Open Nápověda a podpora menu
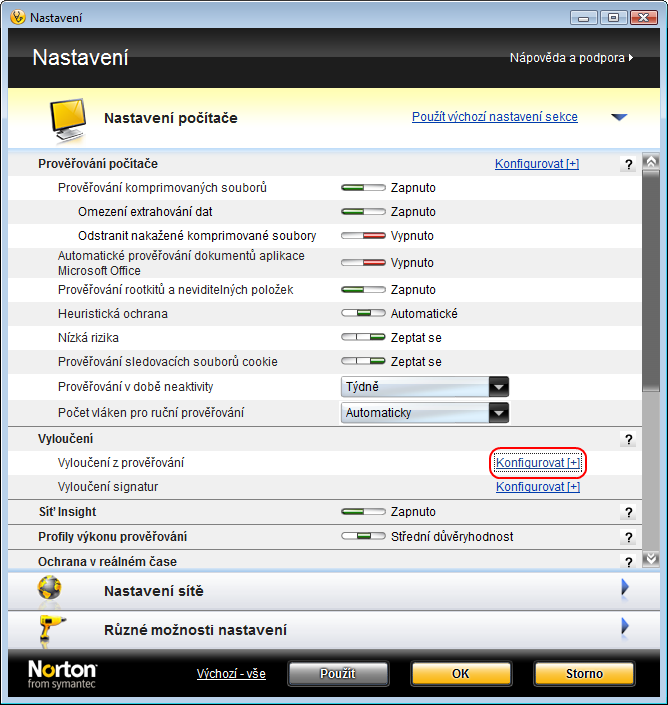The width and height of the screenshot is (668, 705). [x=571, y=58]
